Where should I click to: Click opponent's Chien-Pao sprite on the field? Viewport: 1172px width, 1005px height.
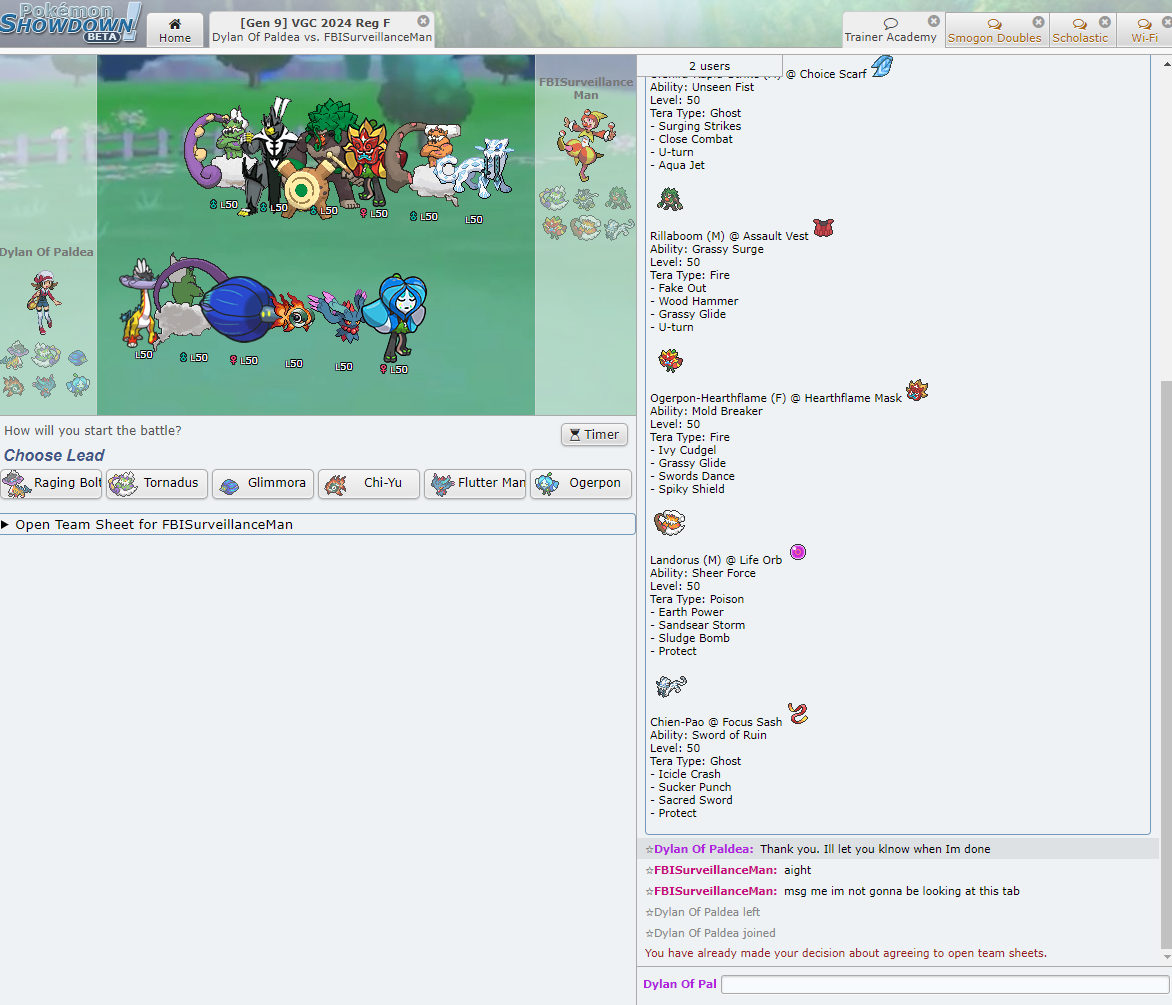[x=474, y=170]
